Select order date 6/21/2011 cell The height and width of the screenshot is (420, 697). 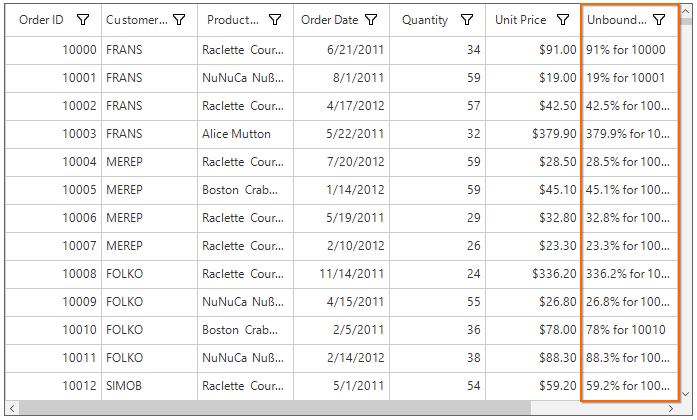coord(341,50)
